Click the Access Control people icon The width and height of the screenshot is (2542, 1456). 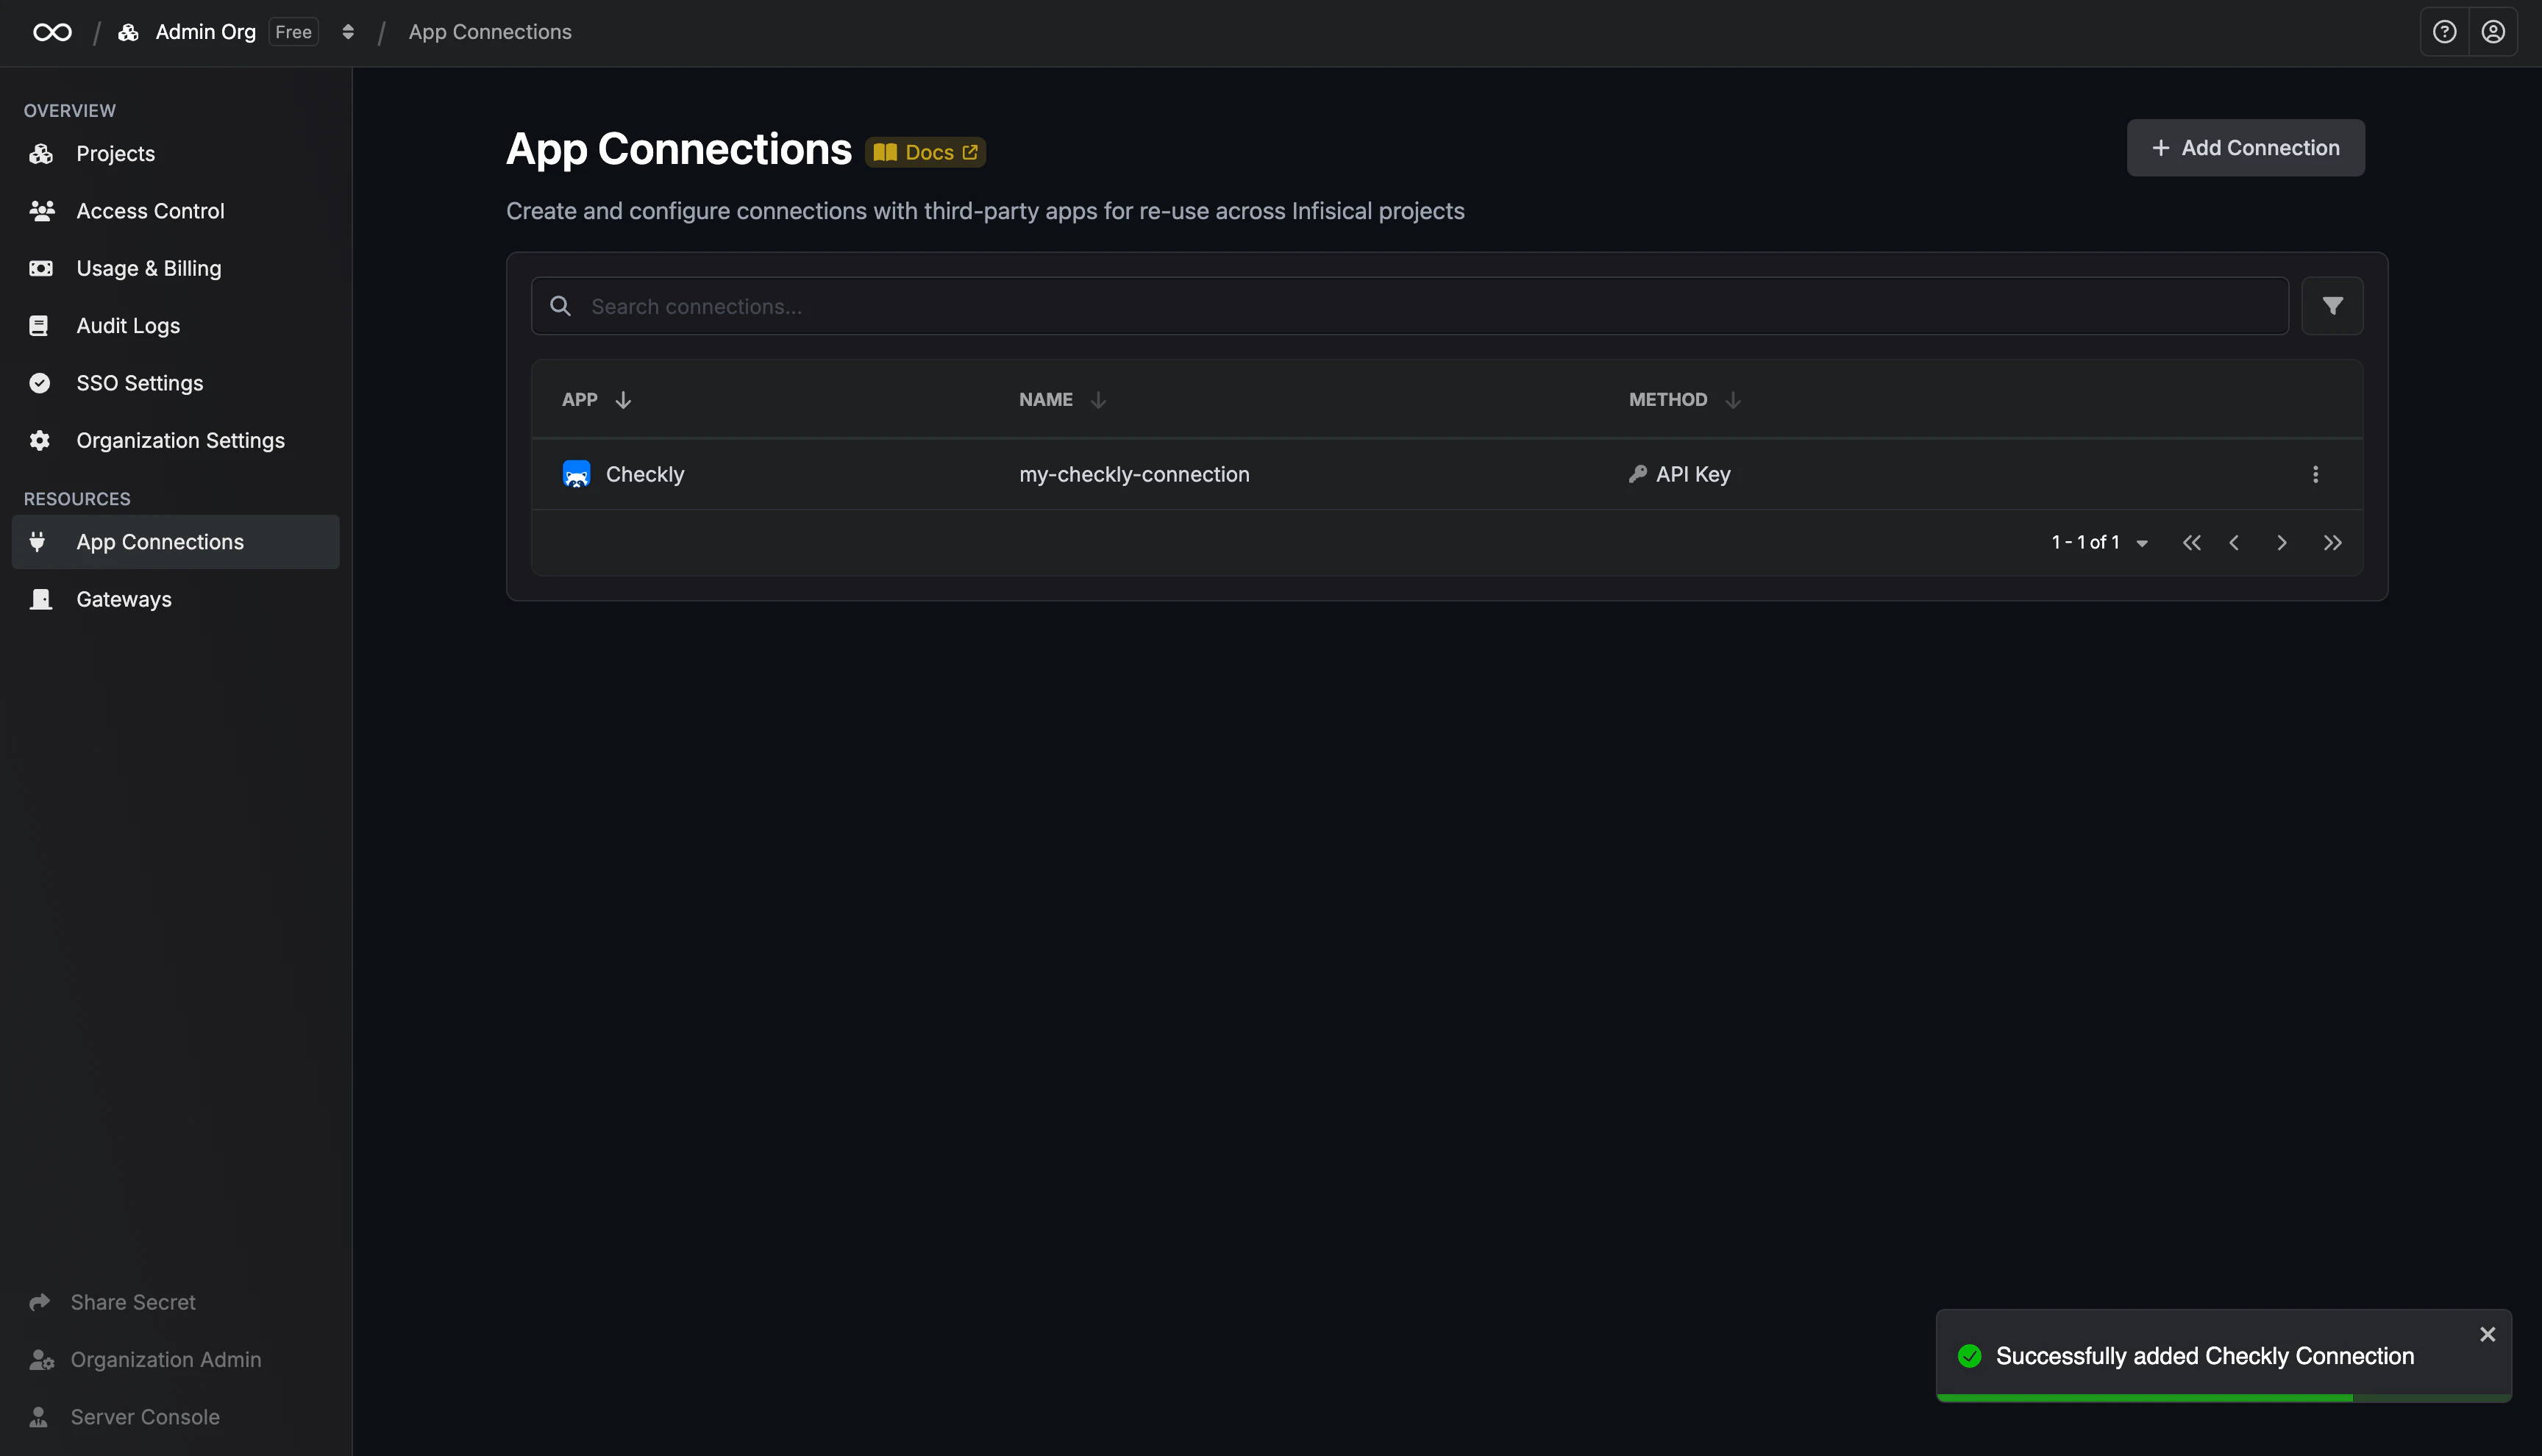pyautogui.click(x=41, y=211)
